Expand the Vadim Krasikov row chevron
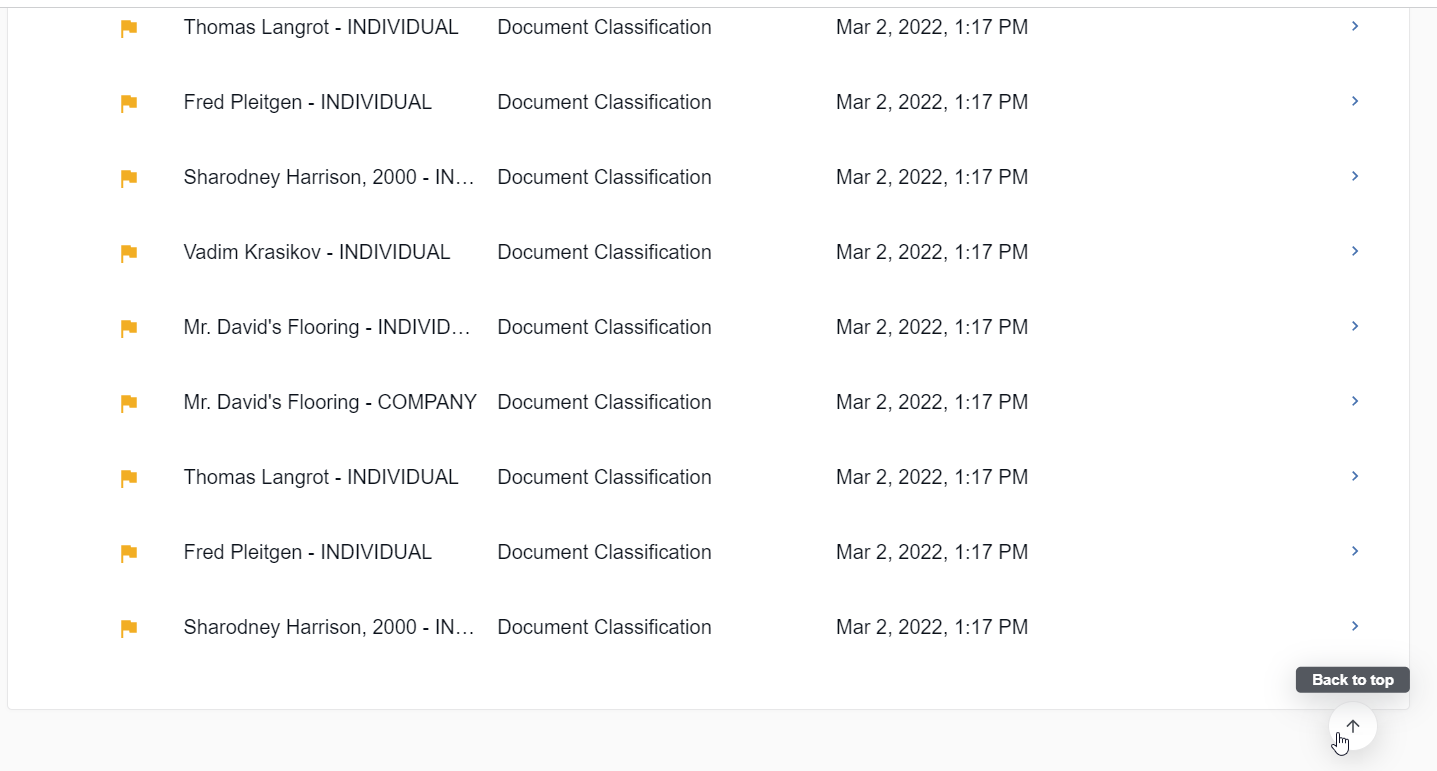Viewport: 1437px width, 771px height. [1355, 251]
